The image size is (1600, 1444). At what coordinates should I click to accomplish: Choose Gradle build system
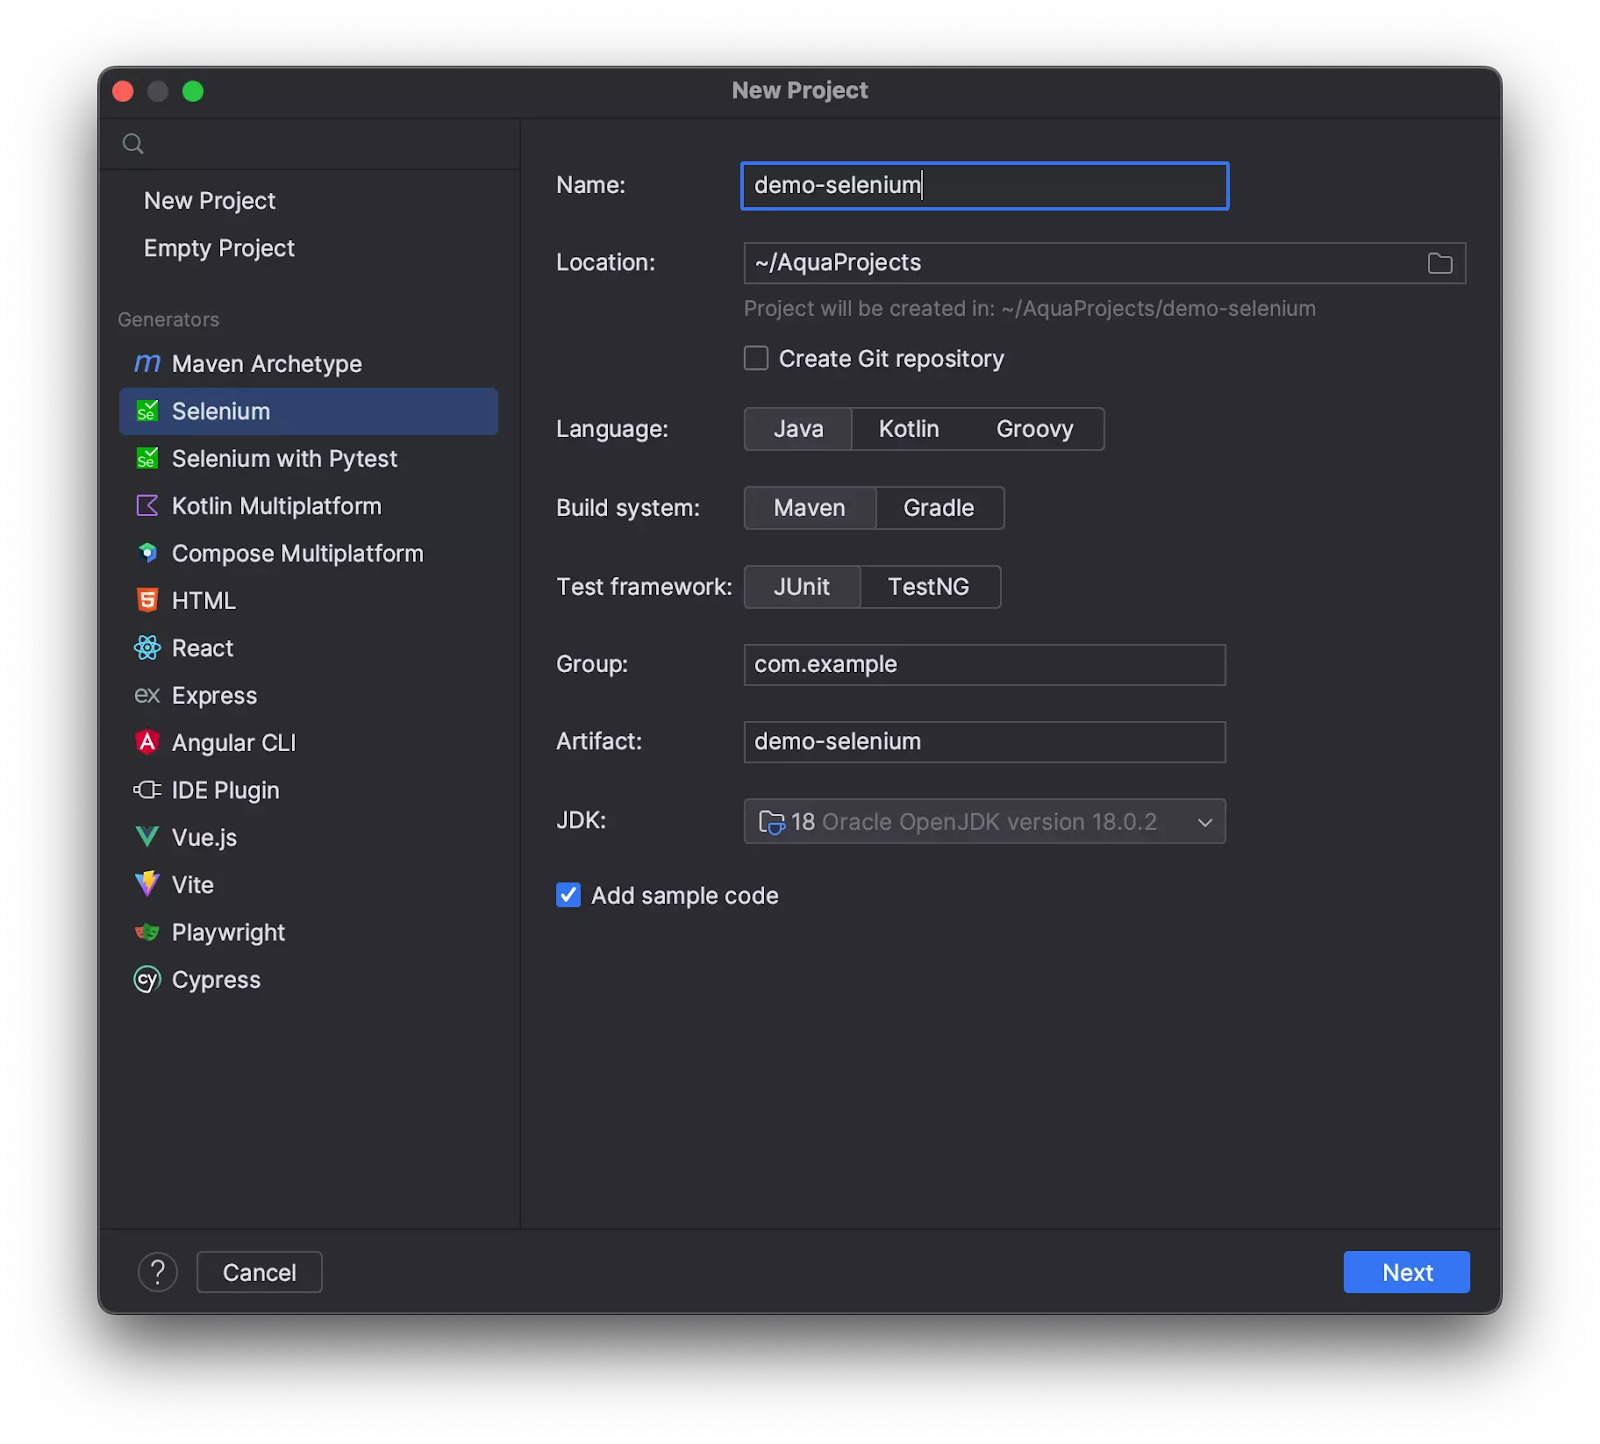[x=939, y=508]
